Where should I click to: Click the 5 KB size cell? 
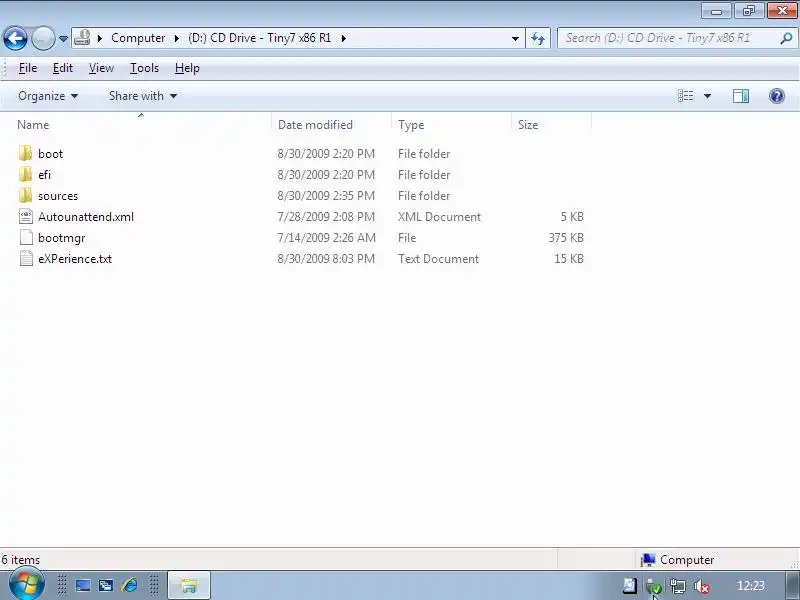(x=572, y=216)
